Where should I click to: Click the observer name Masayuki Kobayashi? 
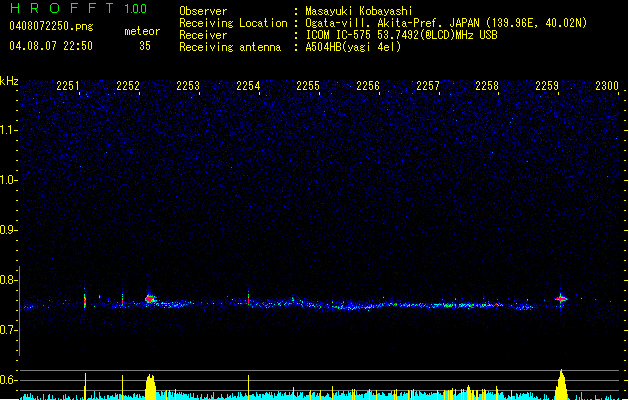click(359, 11)
